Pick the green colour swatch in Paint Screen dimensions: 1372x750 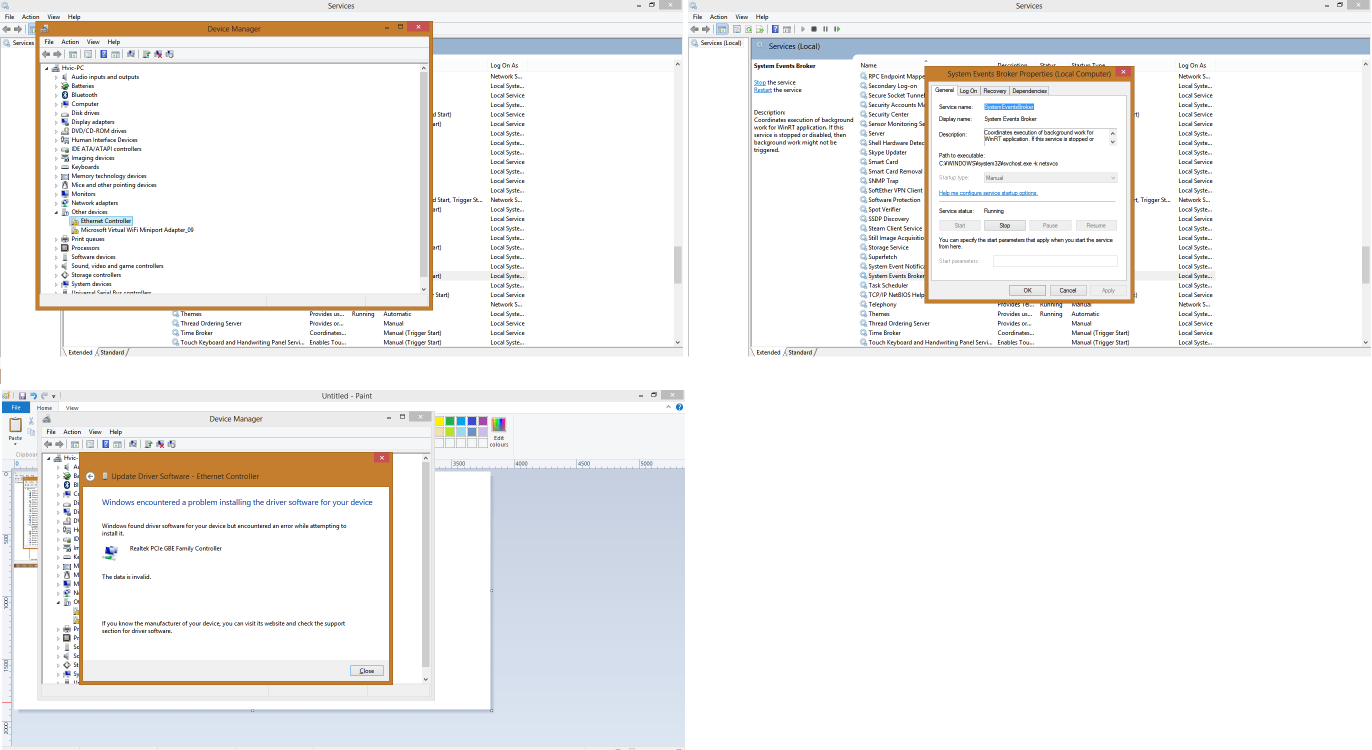(x=450, y=421)
